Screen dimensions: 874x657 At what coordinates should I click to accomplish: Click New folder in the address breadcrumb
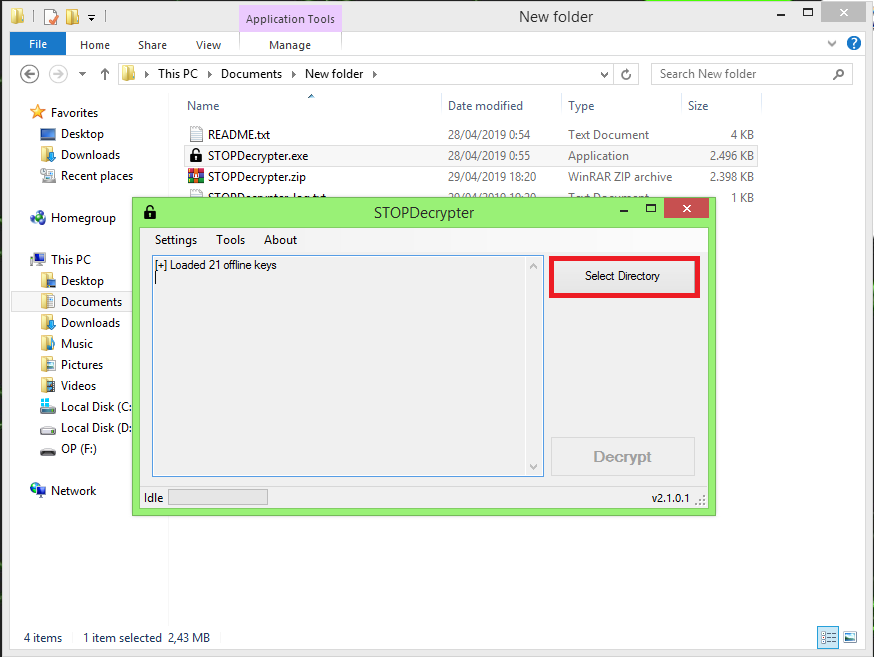click(334, 74)
